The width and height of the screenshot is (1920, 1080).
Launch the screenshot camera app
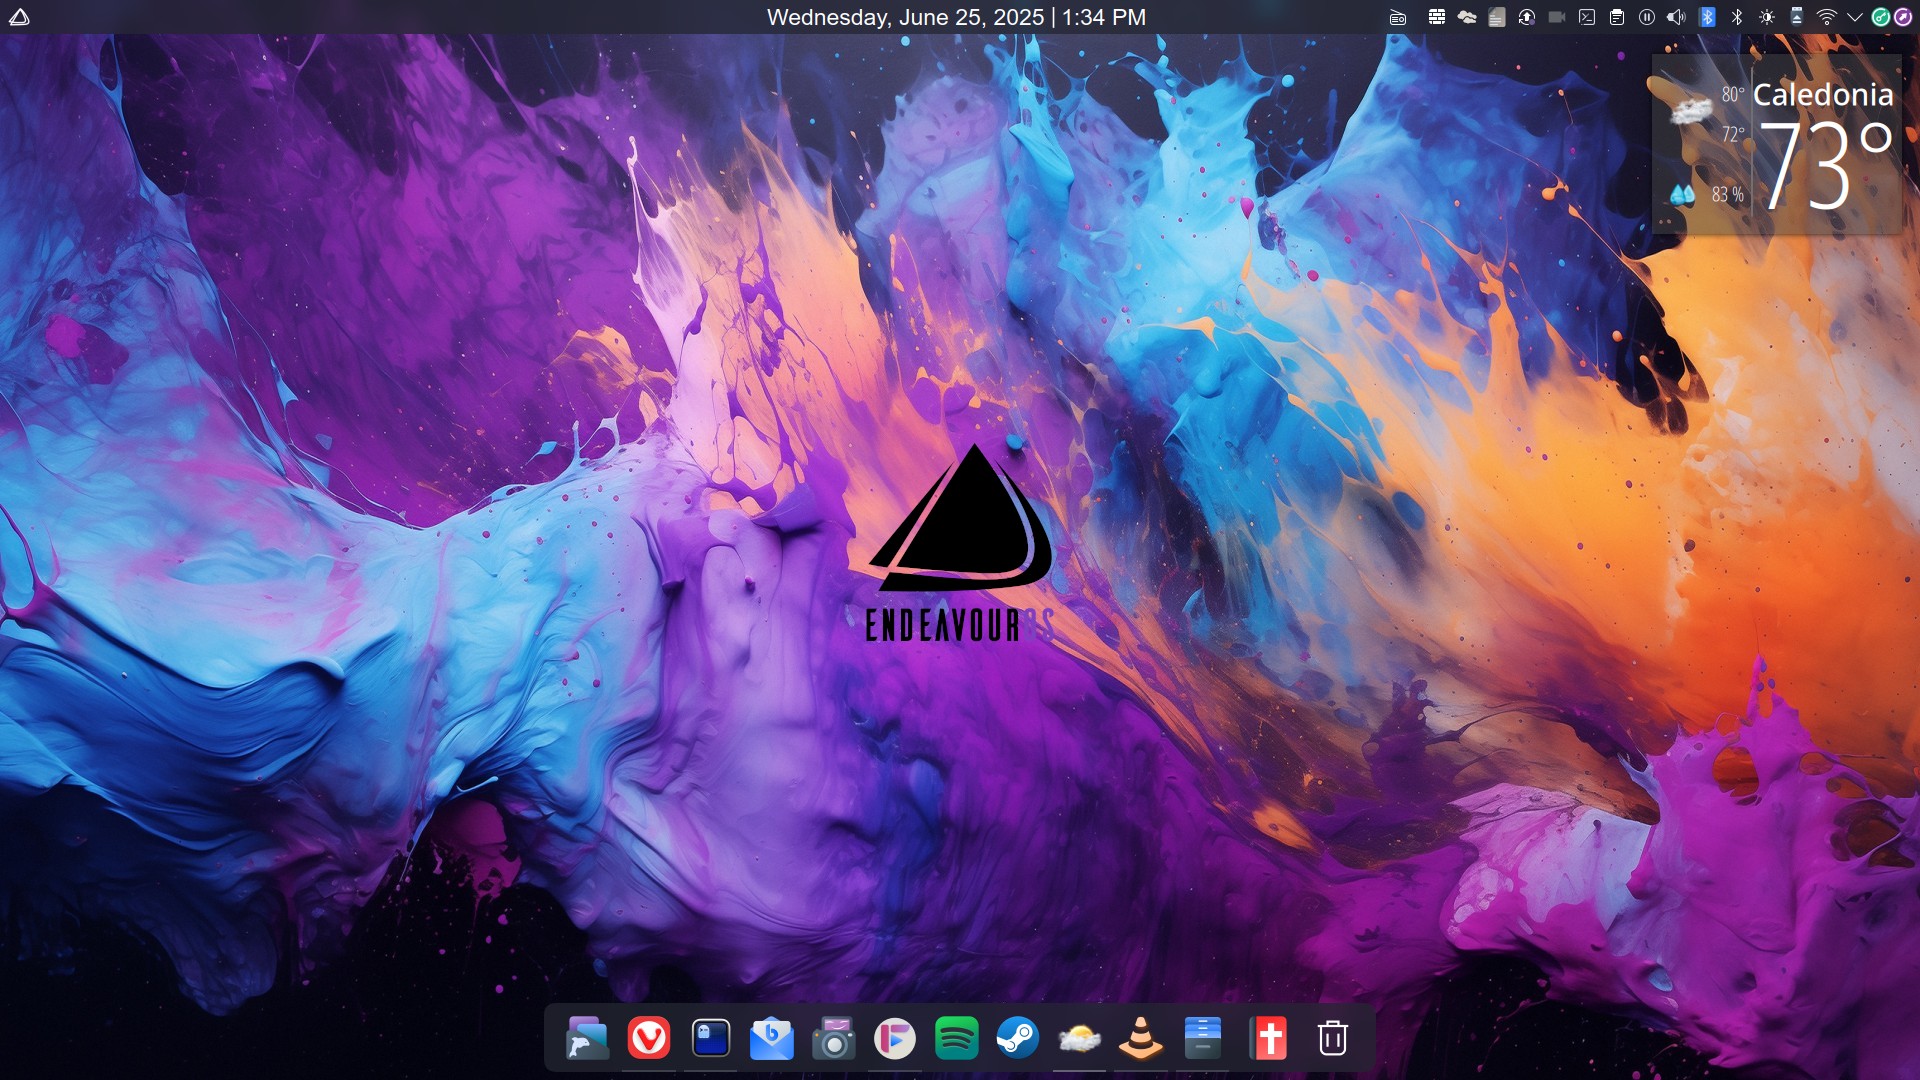tap(834, 1039)
